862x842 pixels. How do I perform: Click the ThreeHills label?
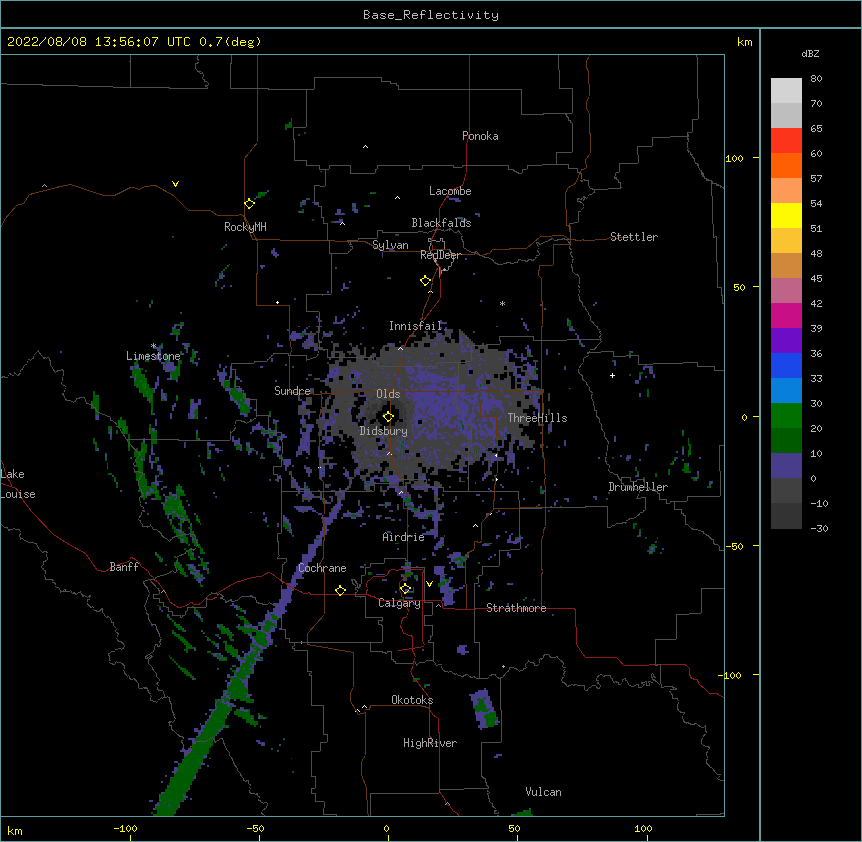click(x=537, y=418)
